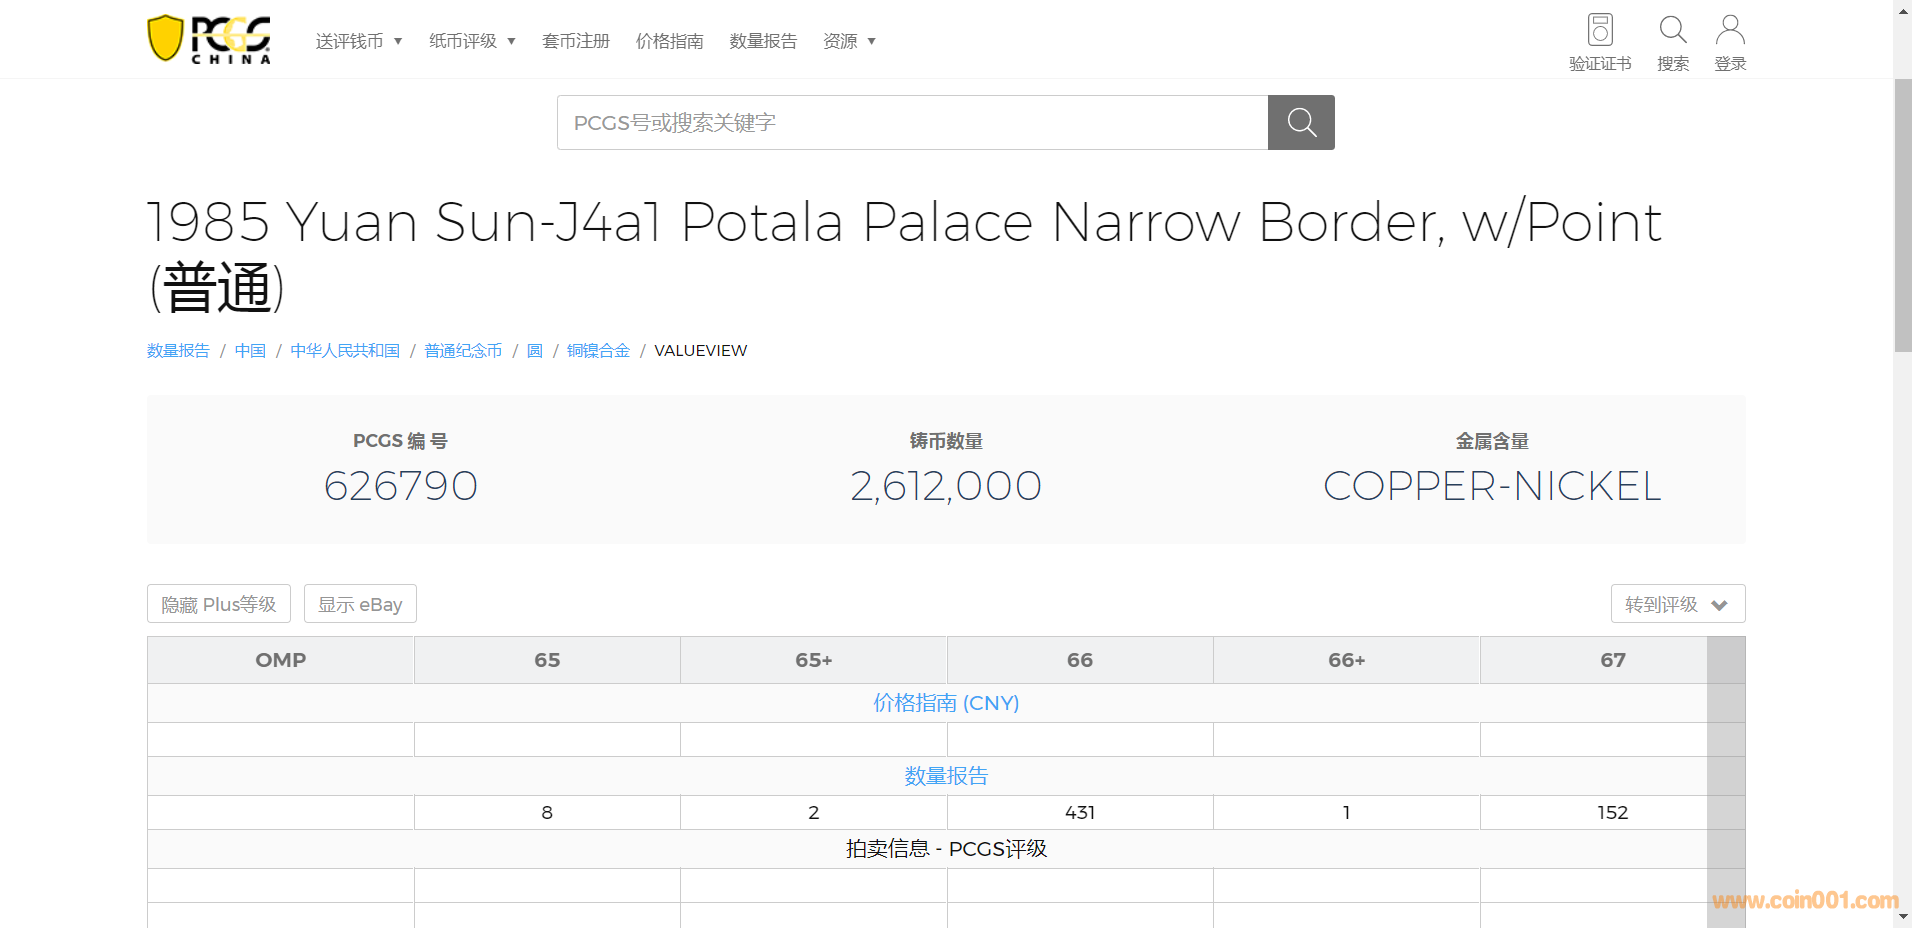The image size is (1912, 928).
Task: Focus the PCGS号或搜索关键字 search field
Action: [x=912, y=123]
